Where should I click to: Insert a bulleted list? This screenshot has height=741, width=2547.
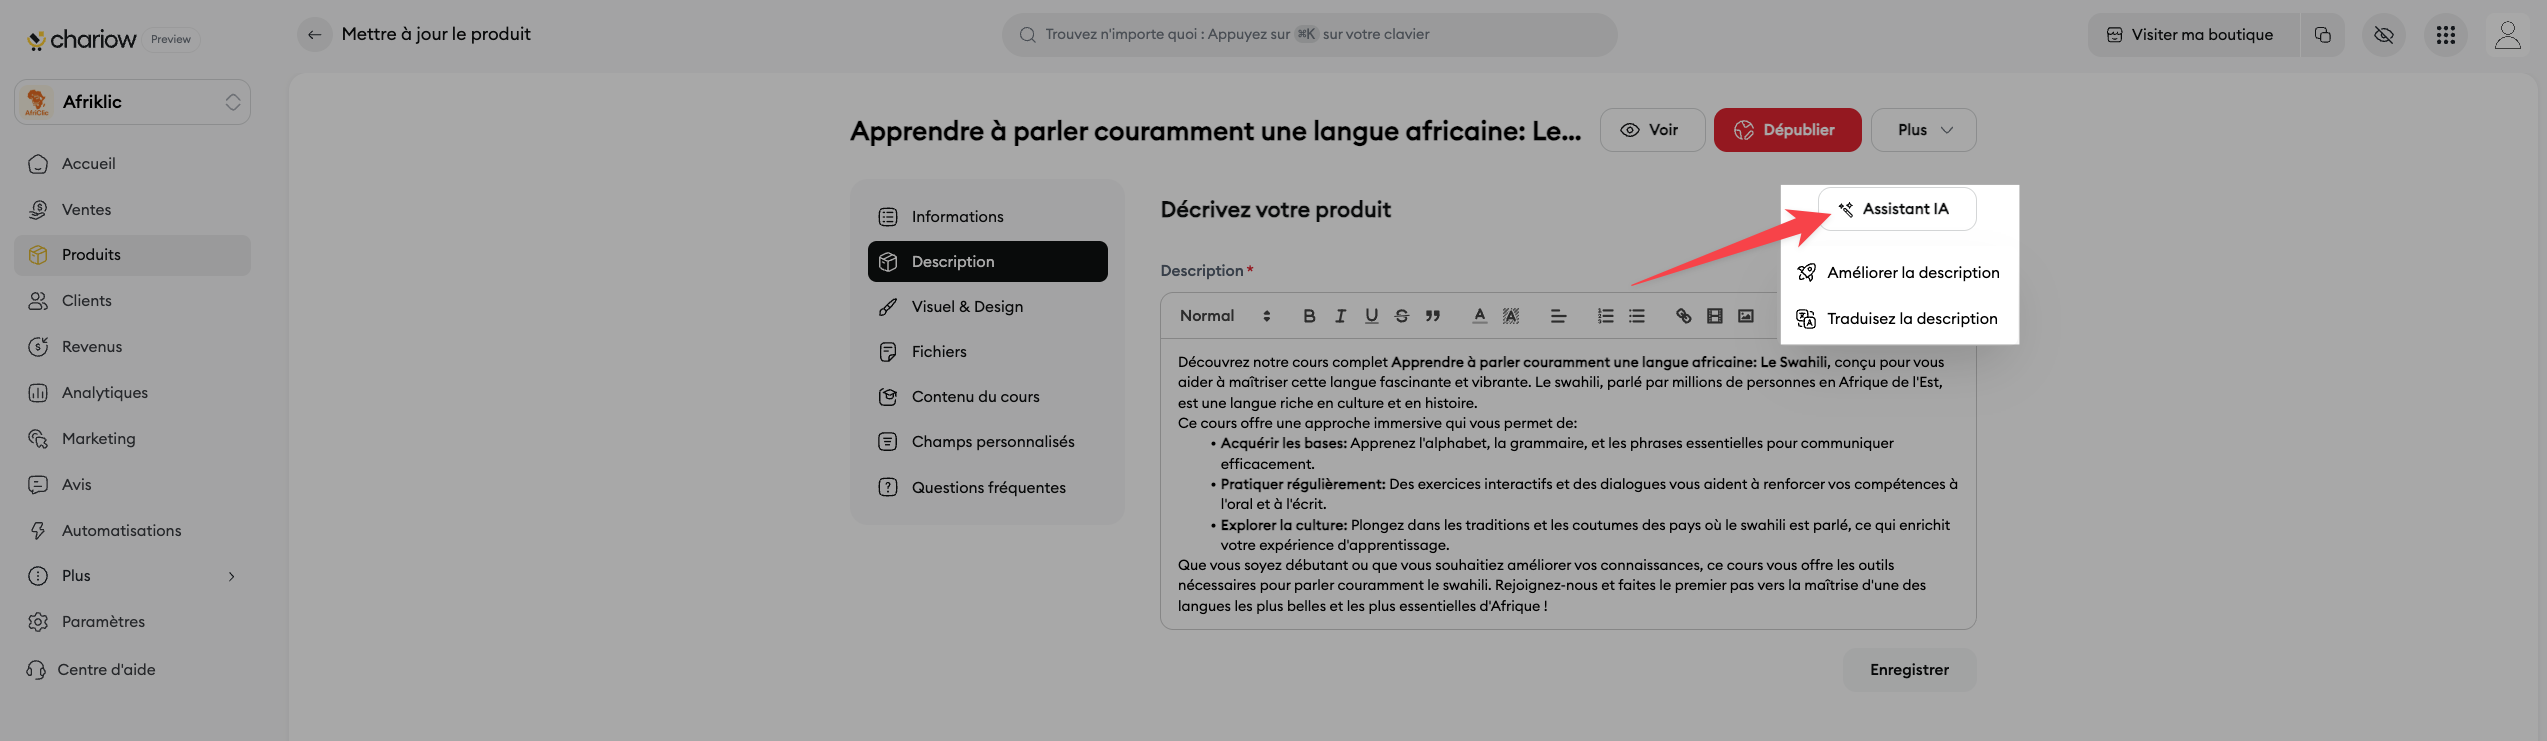click(1637, 316)
